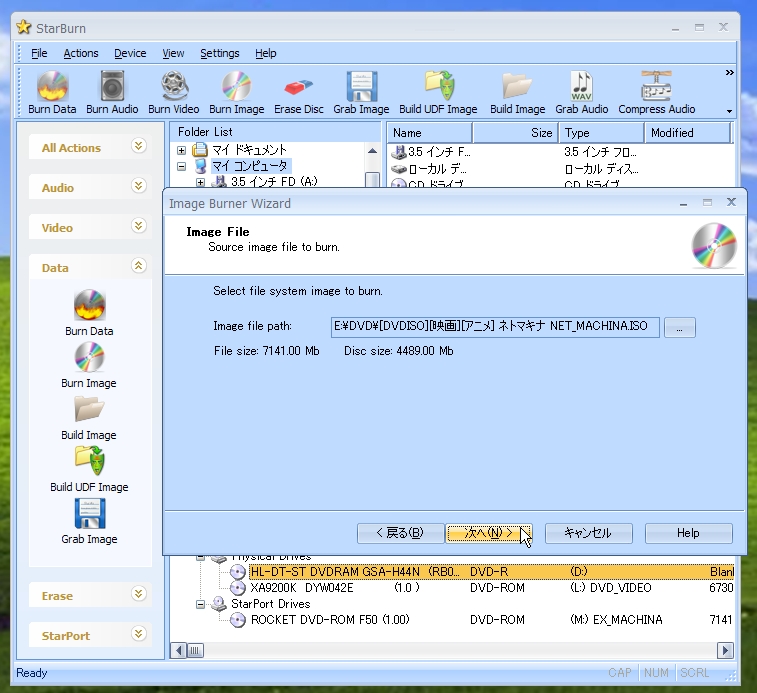Open the Device menu

click(130, 53)
